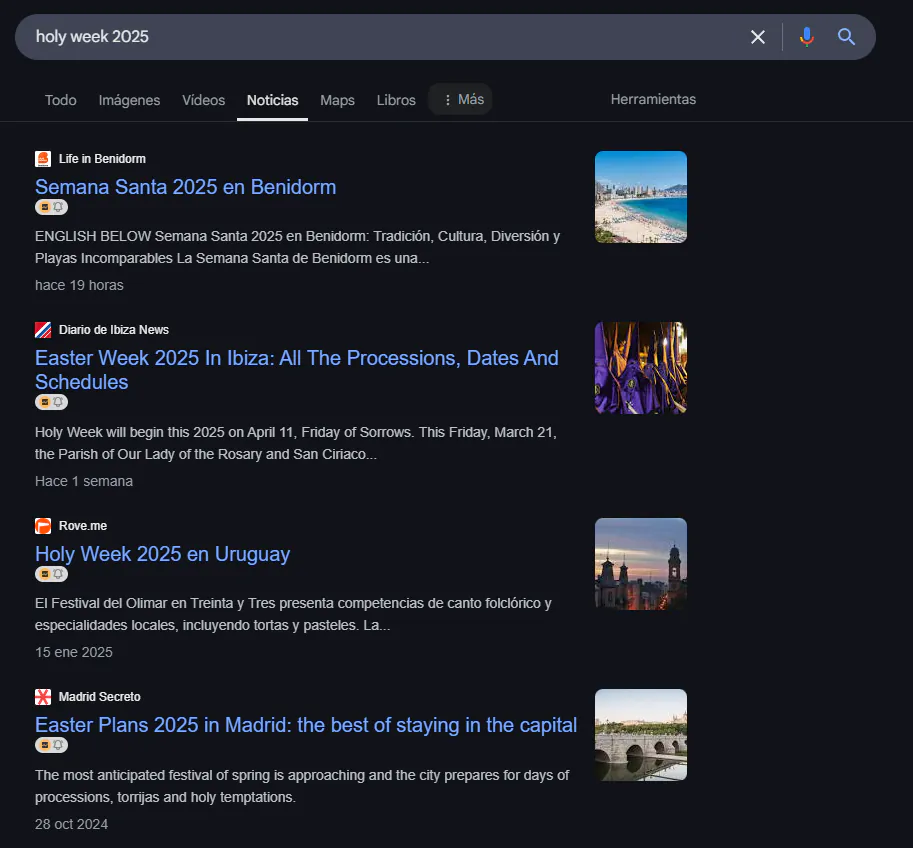Switch to the Todo tab
This screenshot has height=848, width=913.
click(x=61, y=100)
